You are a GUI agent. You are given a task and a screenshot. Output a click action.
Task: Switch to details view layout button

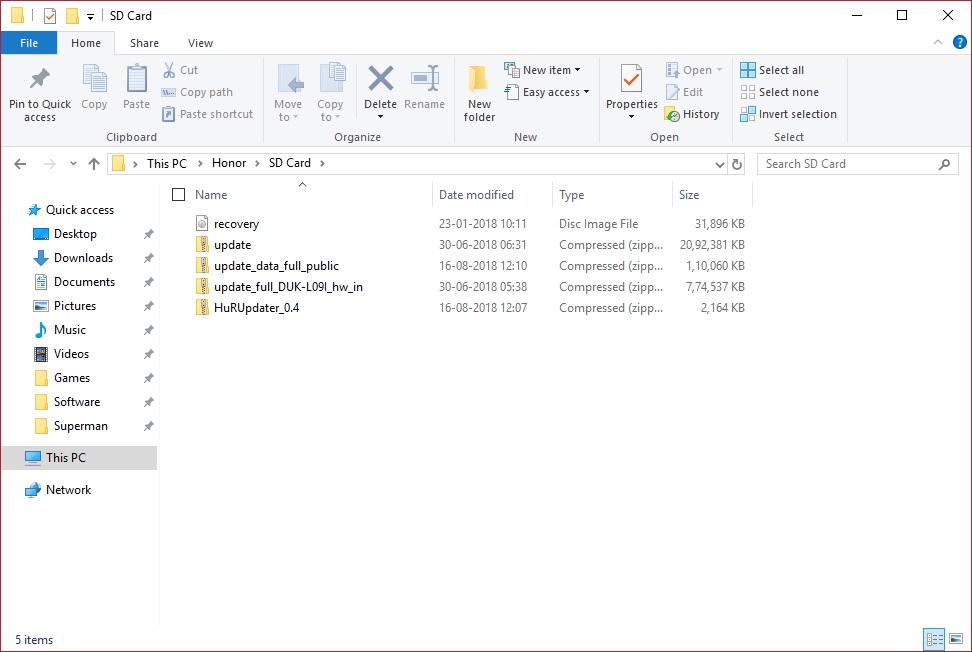(934, 639)
